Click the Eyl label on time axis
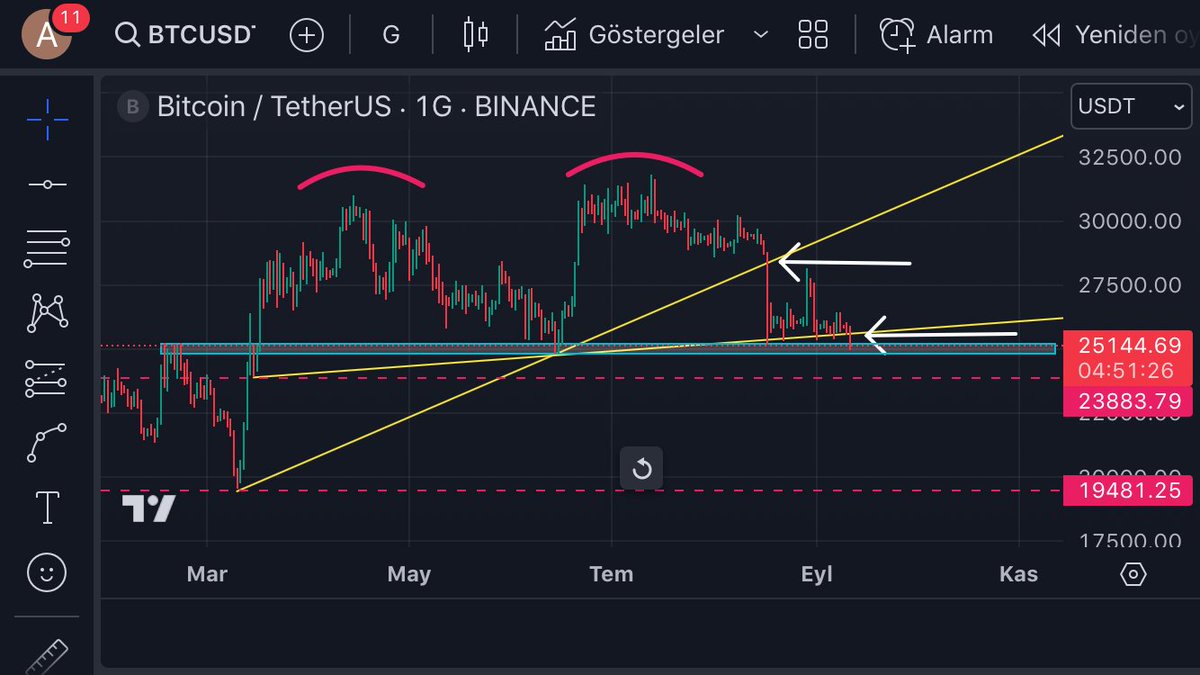Screen dimensions: 1200x675 pyautogui.click(x=817, y=574)
